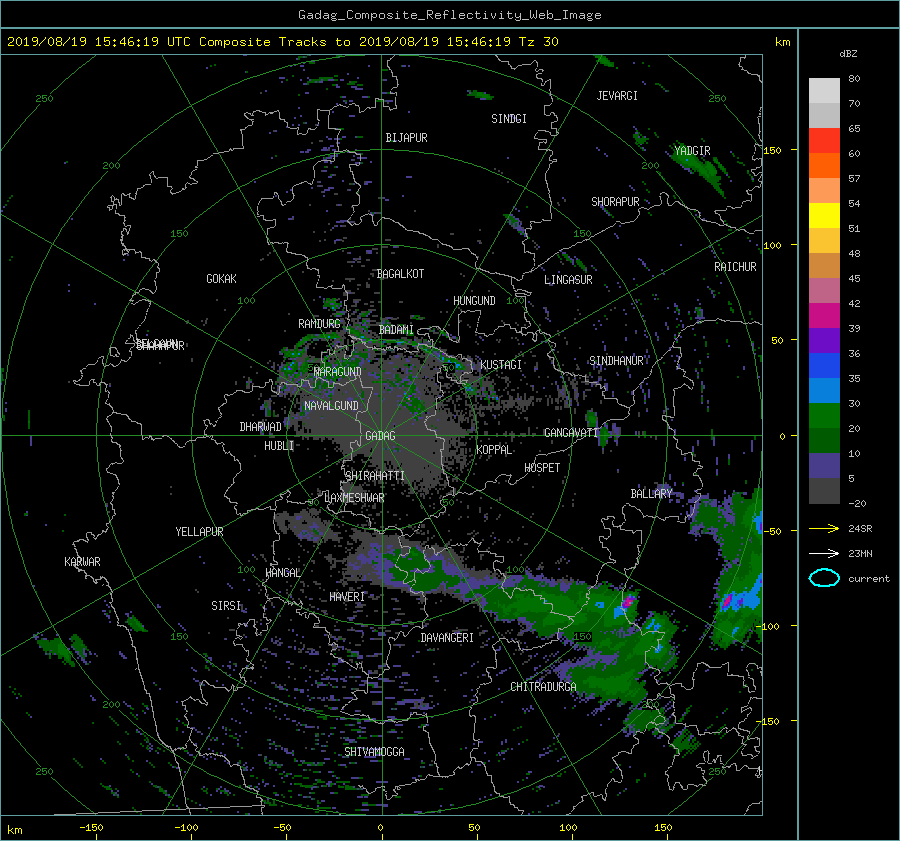Click the HUNGUND city label
The image size is (900, 841).
tap(474, 301)
